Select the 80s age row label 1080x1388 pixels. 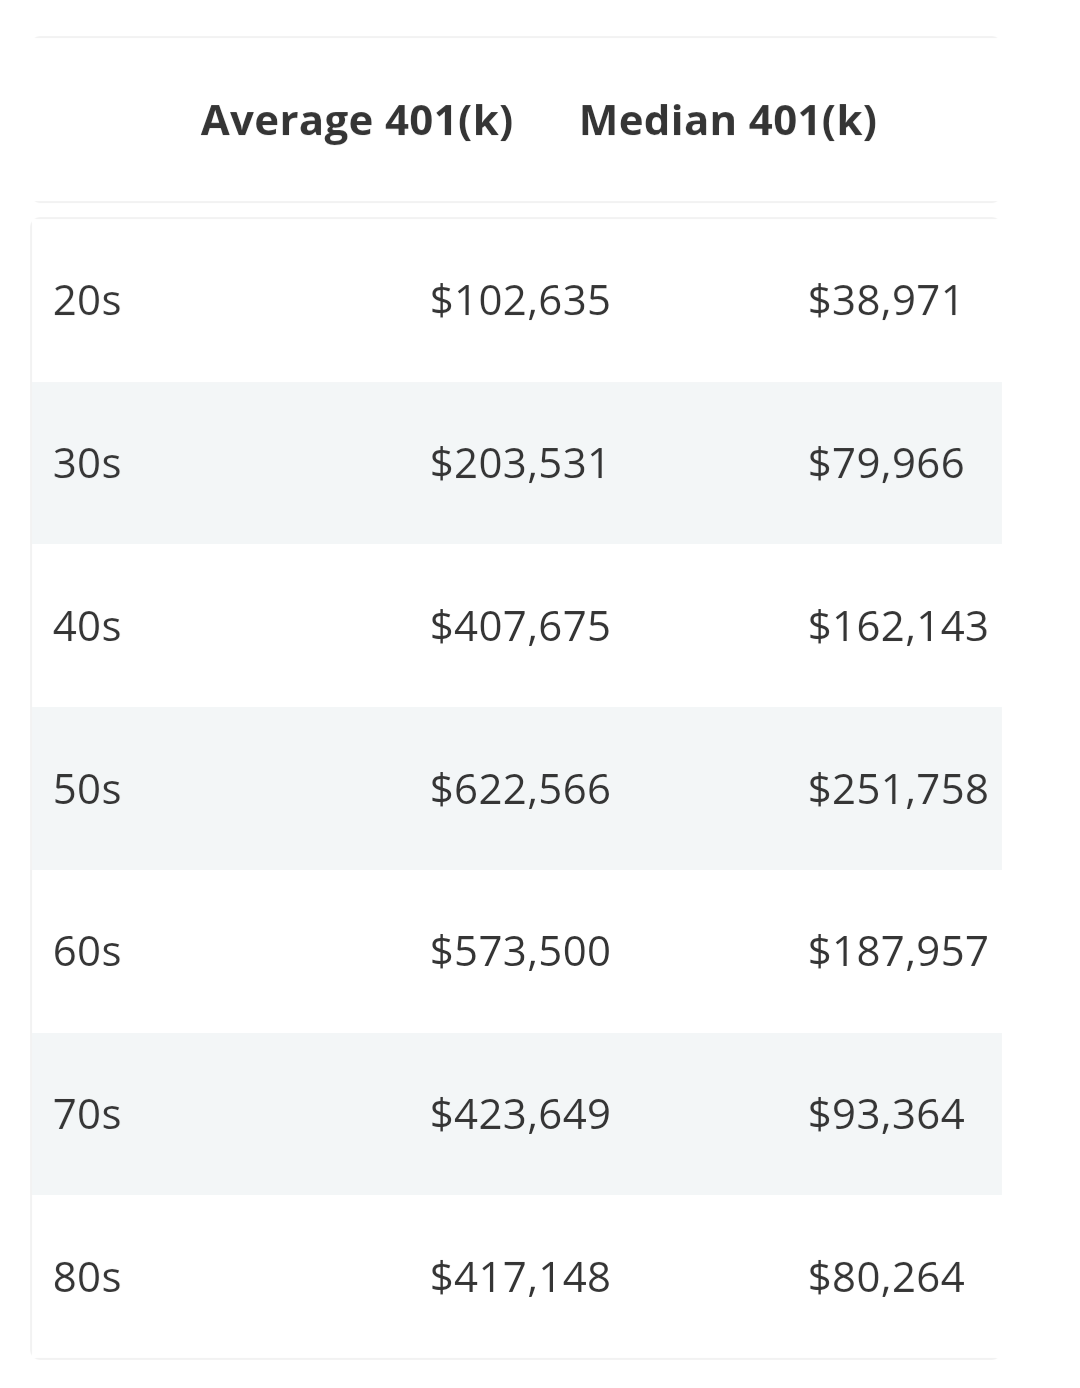pyautogui.click(x=87, y=1278)
